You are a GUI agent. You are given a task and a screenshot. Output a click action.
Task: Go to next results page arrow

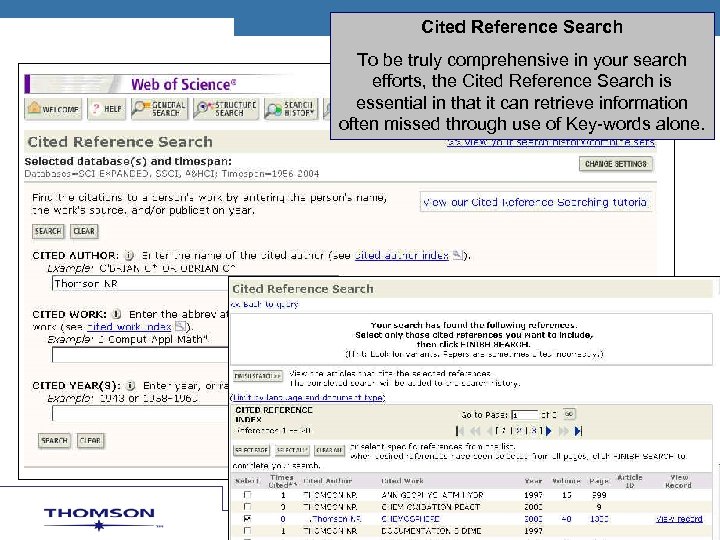click(549, 431)
